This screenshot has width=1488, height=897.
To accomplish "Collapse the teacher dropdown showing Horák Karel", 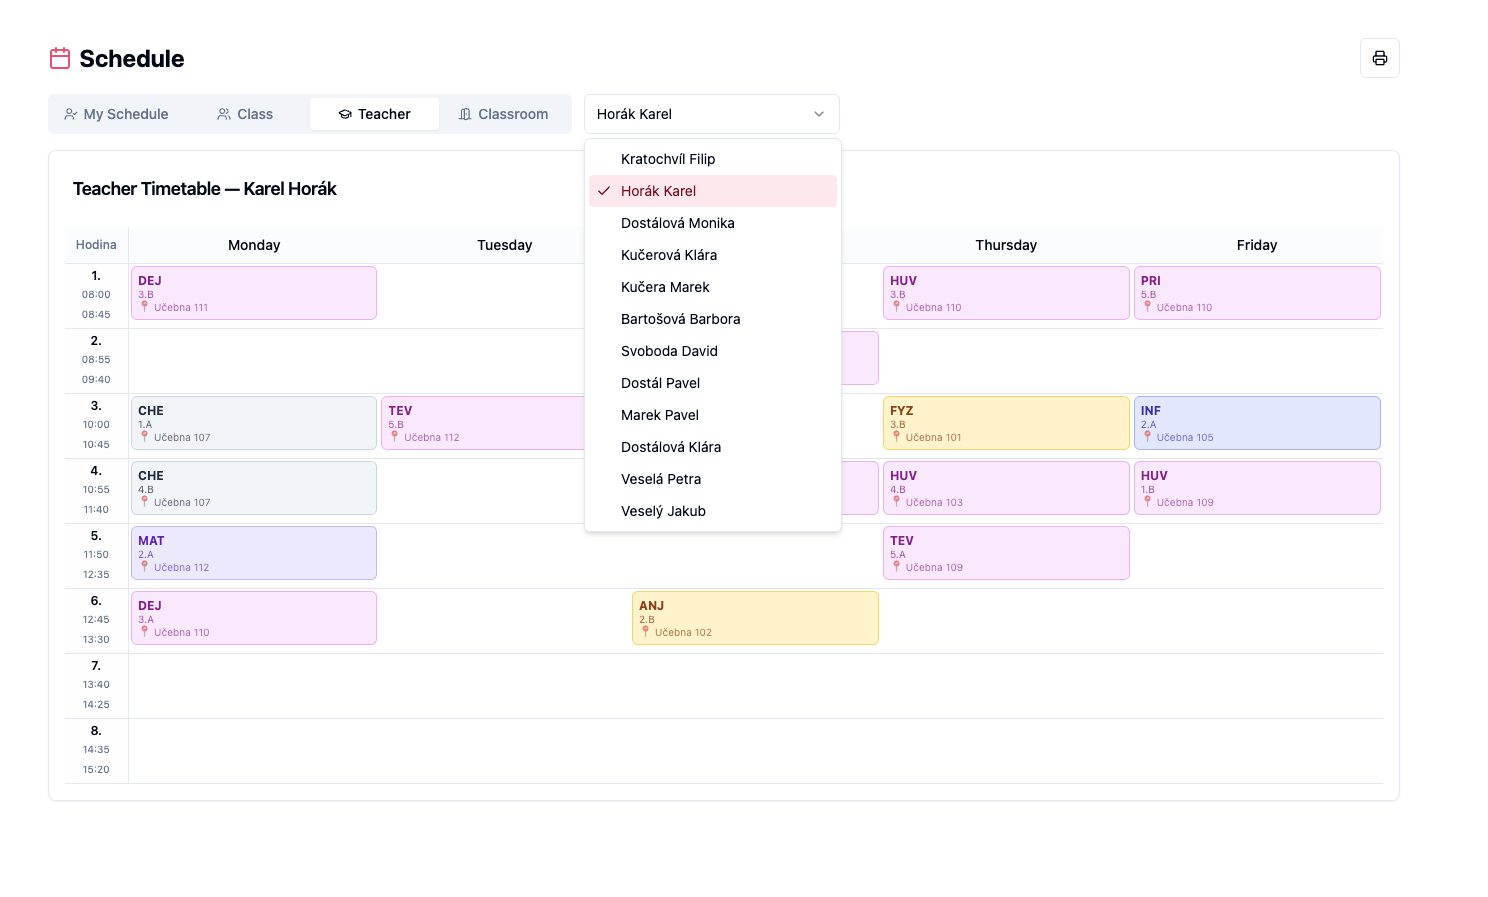I will coord(712,114).
